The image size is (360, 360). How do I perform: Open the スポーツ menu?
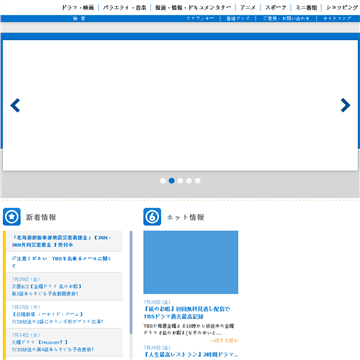pos(276,7)
